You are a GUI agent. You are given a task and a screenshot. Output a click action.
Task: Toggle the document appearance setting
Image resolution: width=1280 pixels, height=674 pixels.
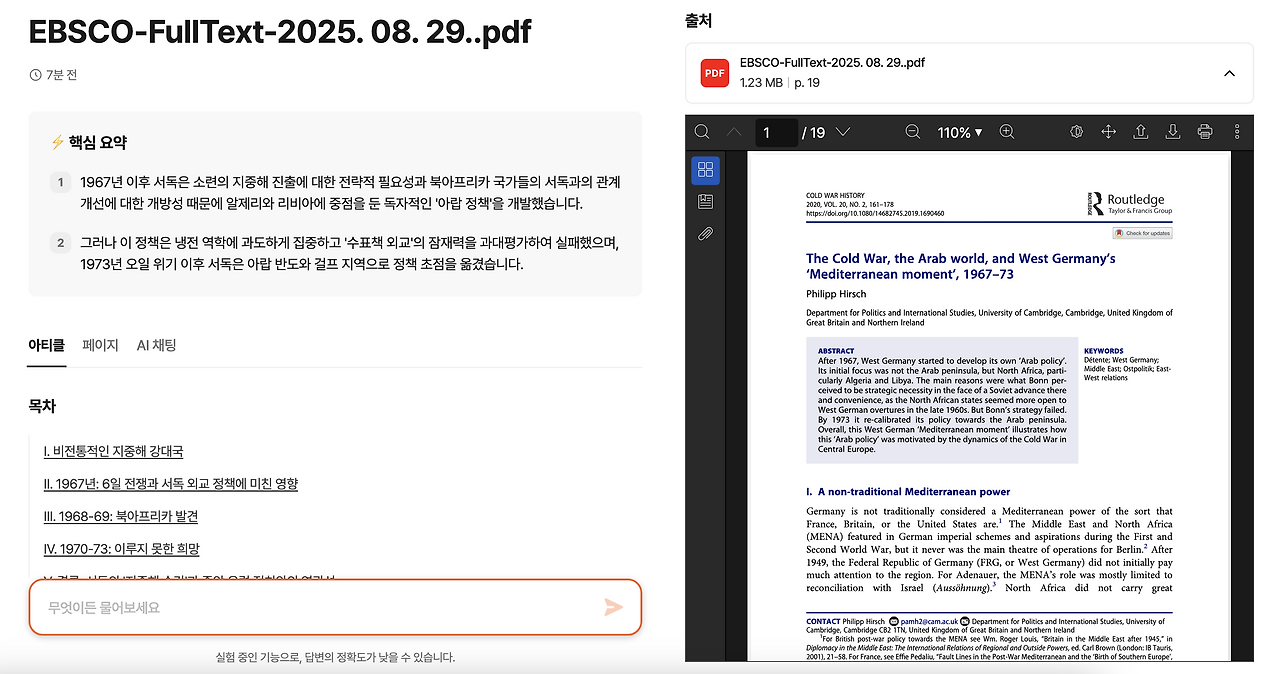tap(1076, 131)
